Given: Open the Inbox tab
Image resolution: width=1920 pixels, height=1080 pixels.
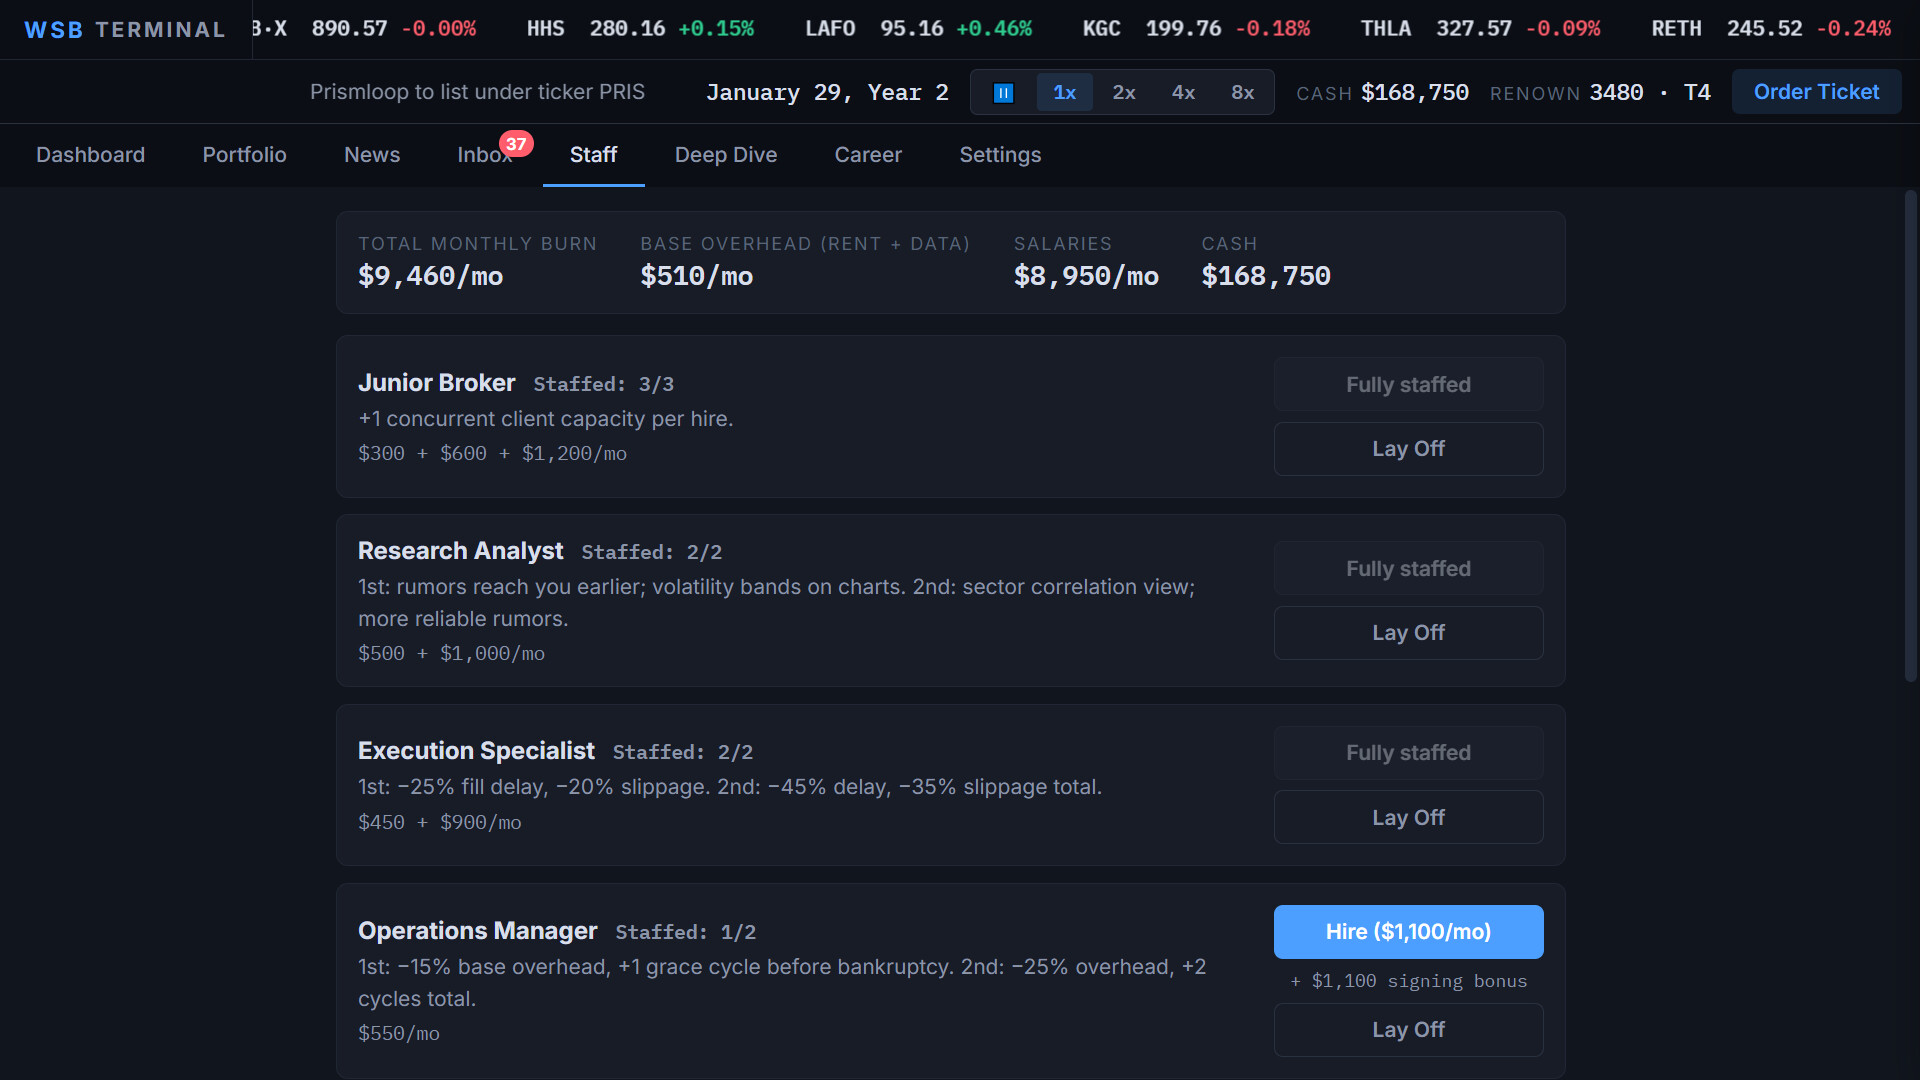Looking at the screenshot, I should pos(485,155).
